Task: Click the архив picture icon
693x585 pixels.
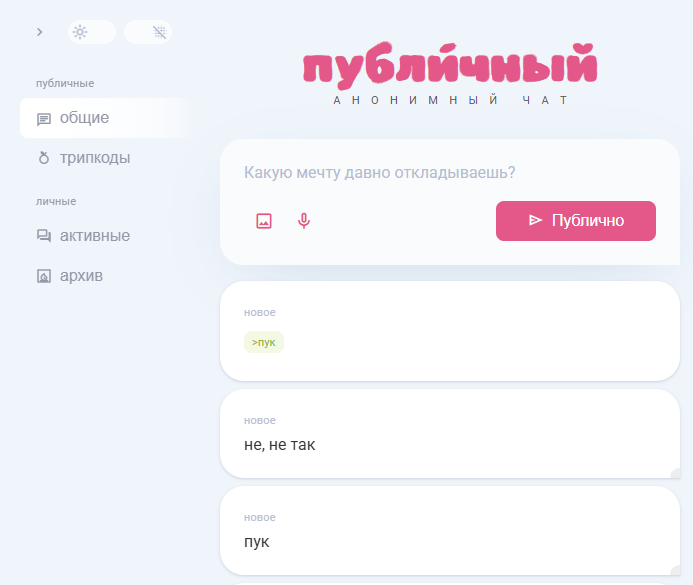Action: [x=43, y=276]
